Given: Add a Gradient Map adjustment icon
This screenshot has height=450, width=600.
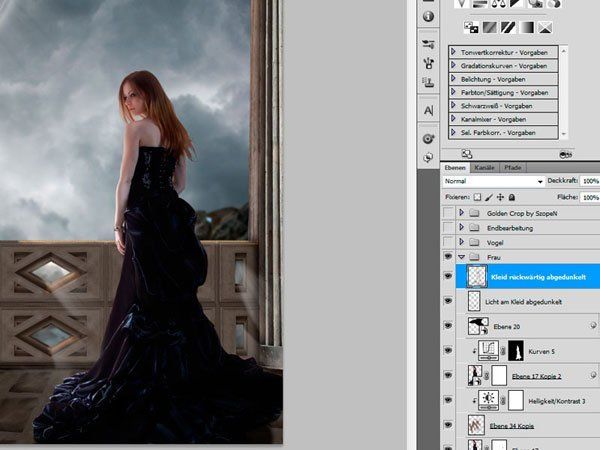Looking at the screenshot, I should coord(527,27).
